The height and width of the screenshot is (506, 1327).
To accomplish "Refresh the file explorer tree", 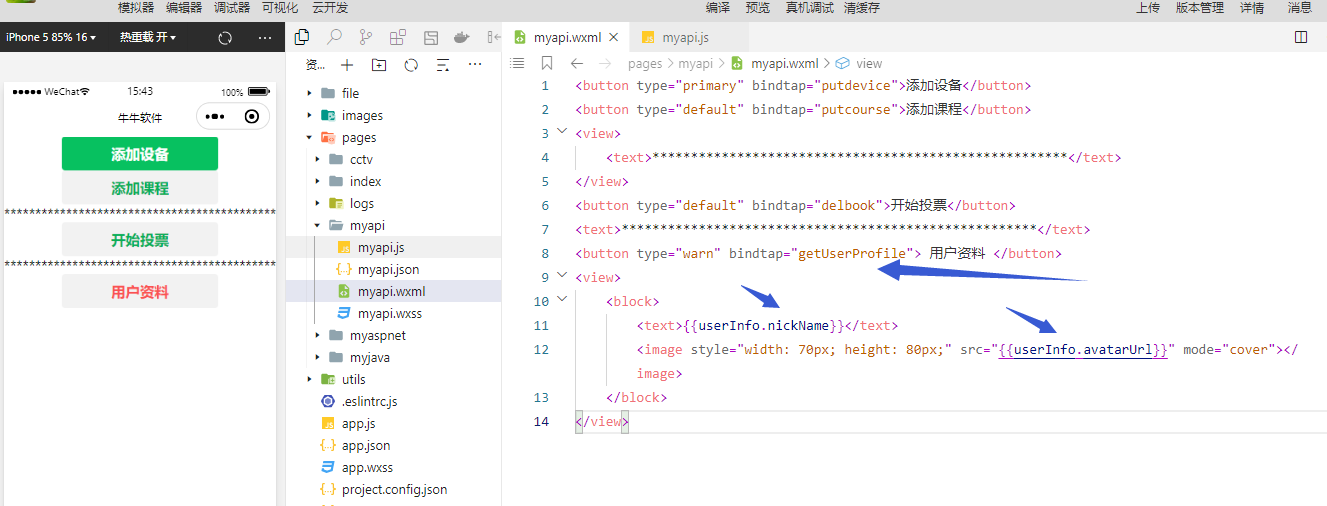I will (411, 65).
